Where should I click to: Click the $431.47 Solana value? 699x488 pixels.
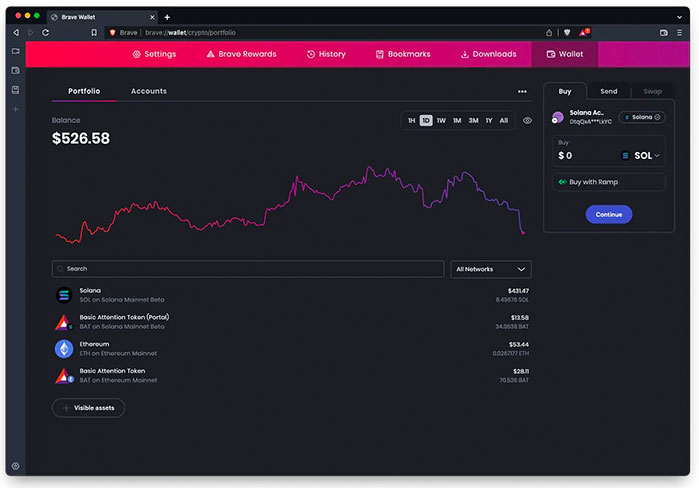(518, 291)
